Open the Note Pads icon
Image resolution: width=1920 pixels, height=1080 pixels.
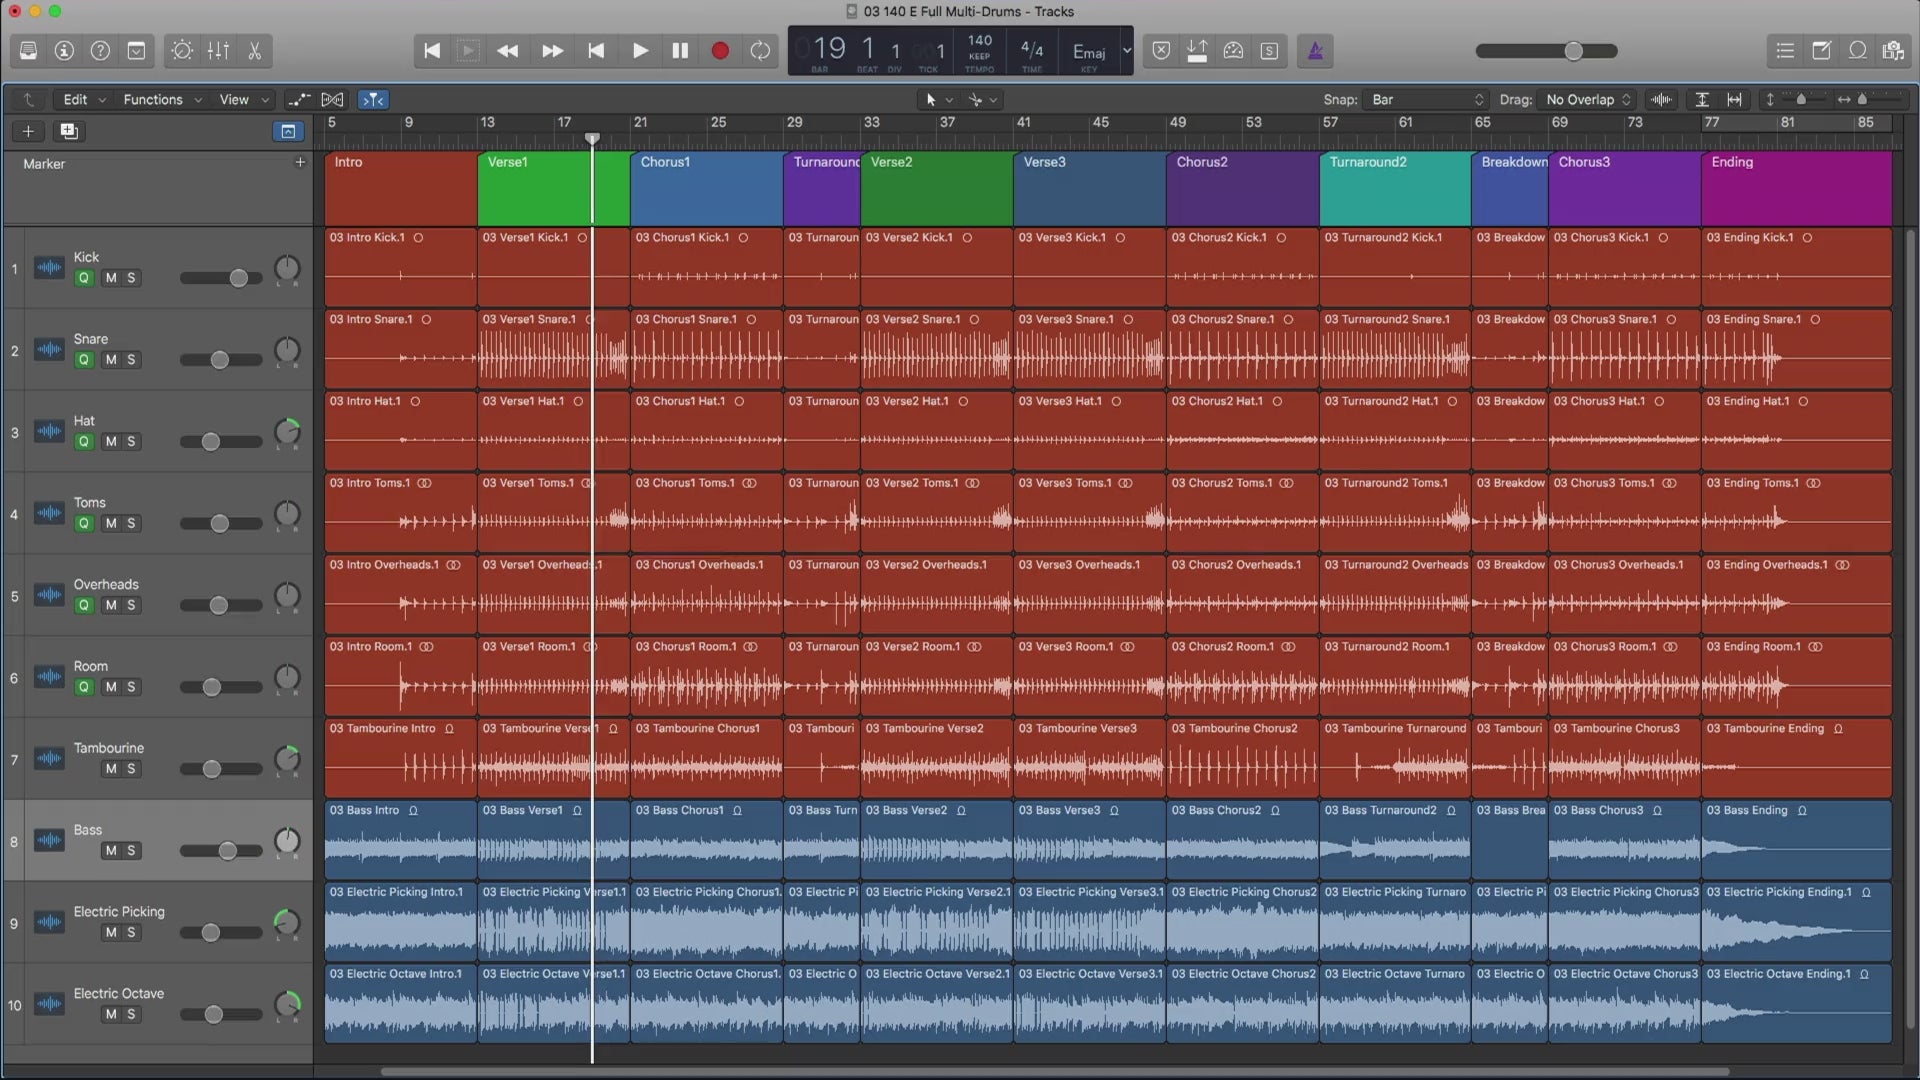(1821, 50)
